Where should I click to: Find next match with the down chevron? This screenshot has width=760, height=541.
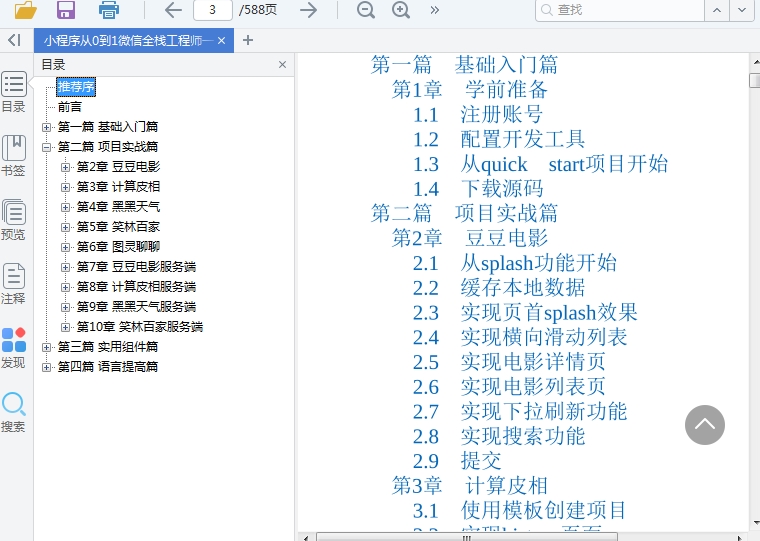pos(742,10)
